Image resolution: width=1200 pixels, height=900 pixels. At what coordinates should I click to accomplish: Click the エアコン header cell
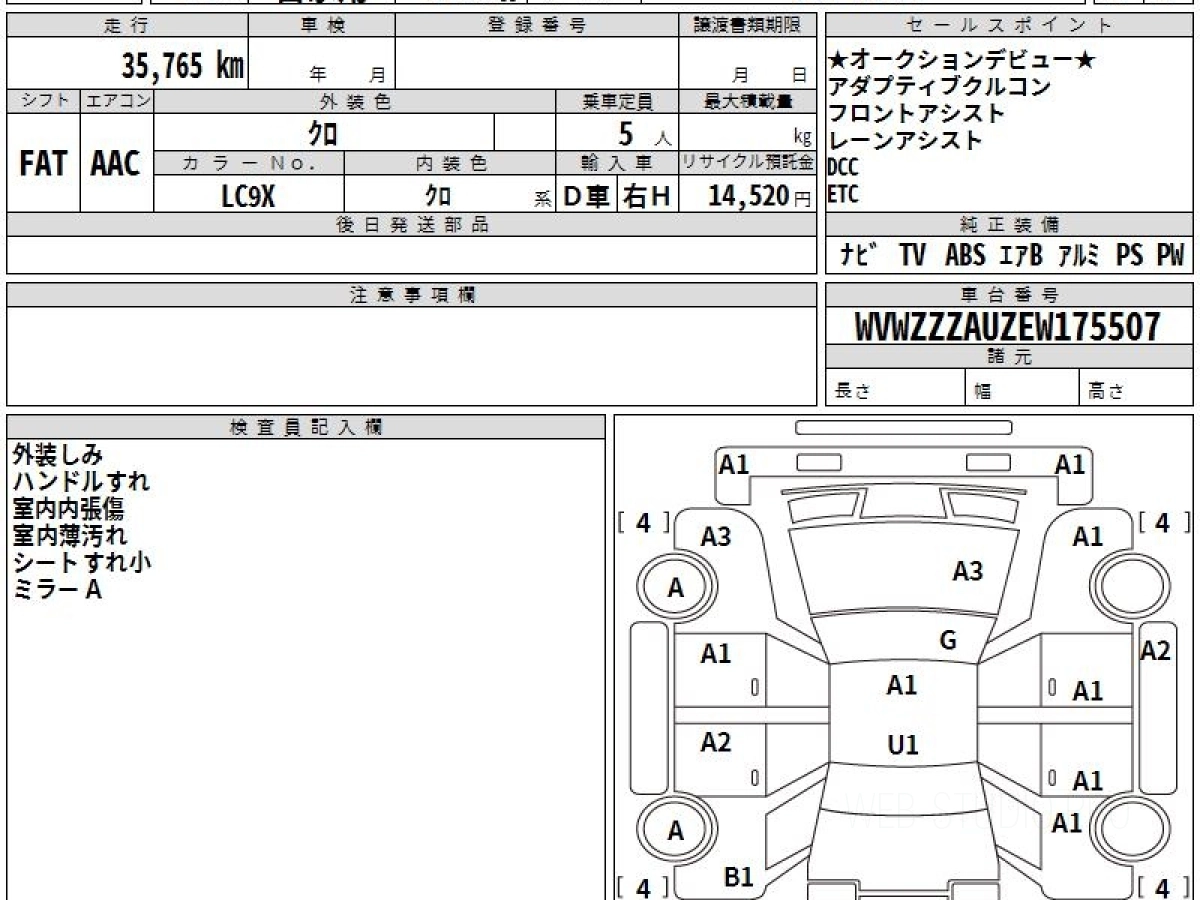pyautogui.click(x=117, y=101)
